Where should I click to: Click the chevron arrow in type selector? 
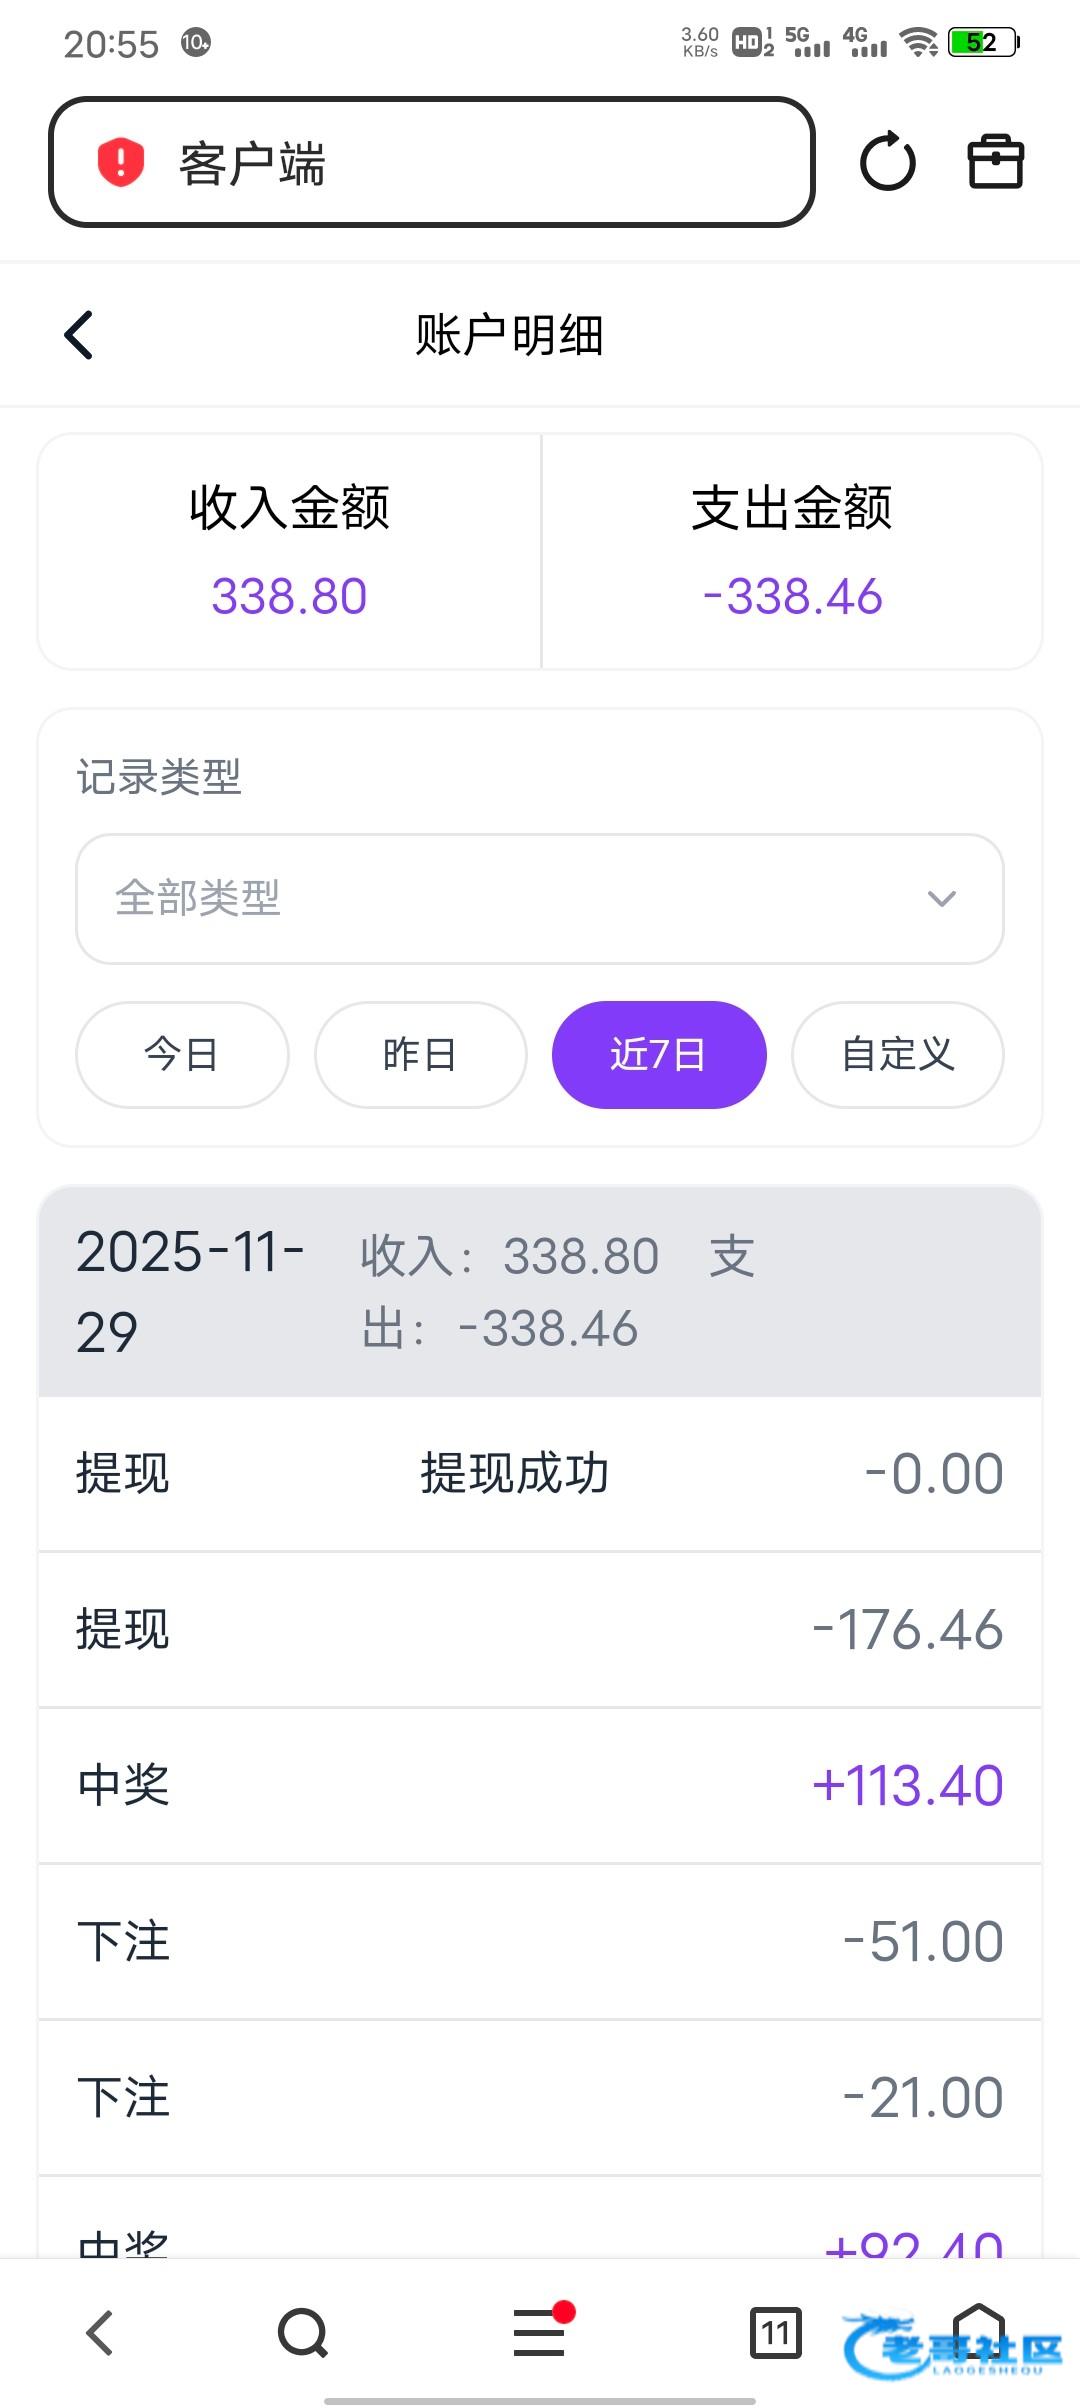click(942, 898)
